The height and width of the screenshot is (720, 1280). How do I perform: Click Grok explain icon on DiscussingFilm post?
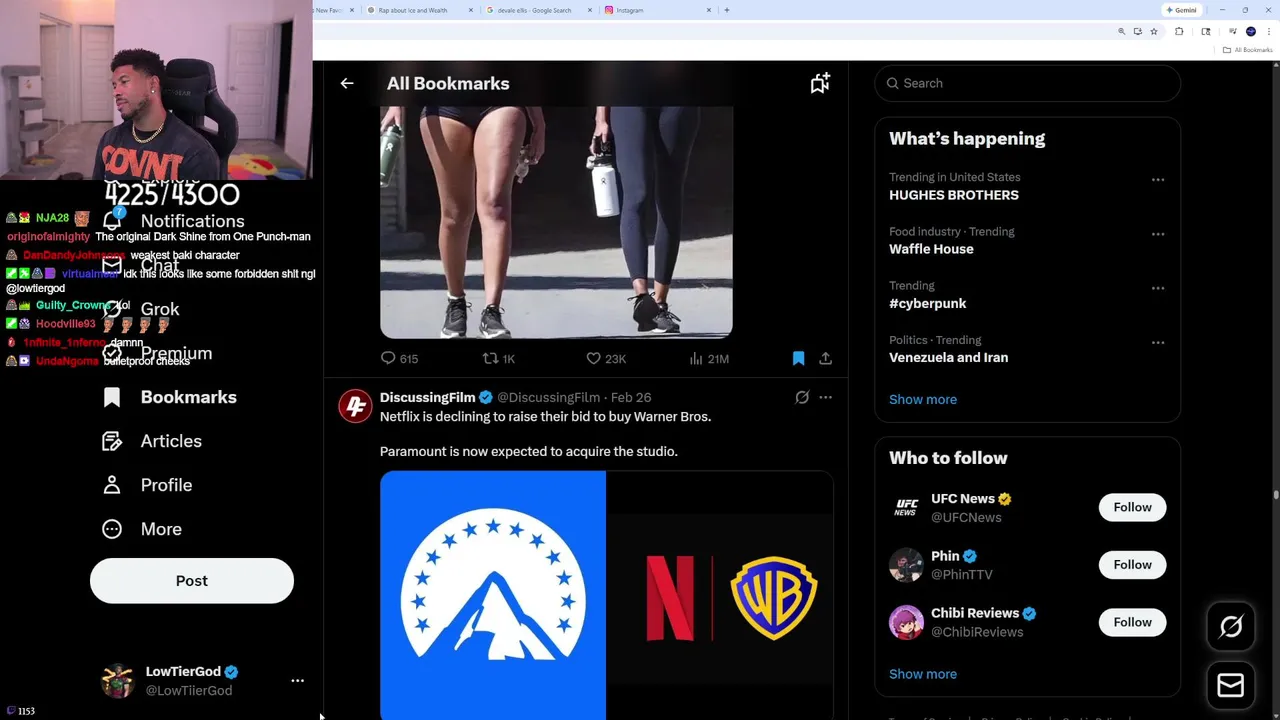coord(802,397)
